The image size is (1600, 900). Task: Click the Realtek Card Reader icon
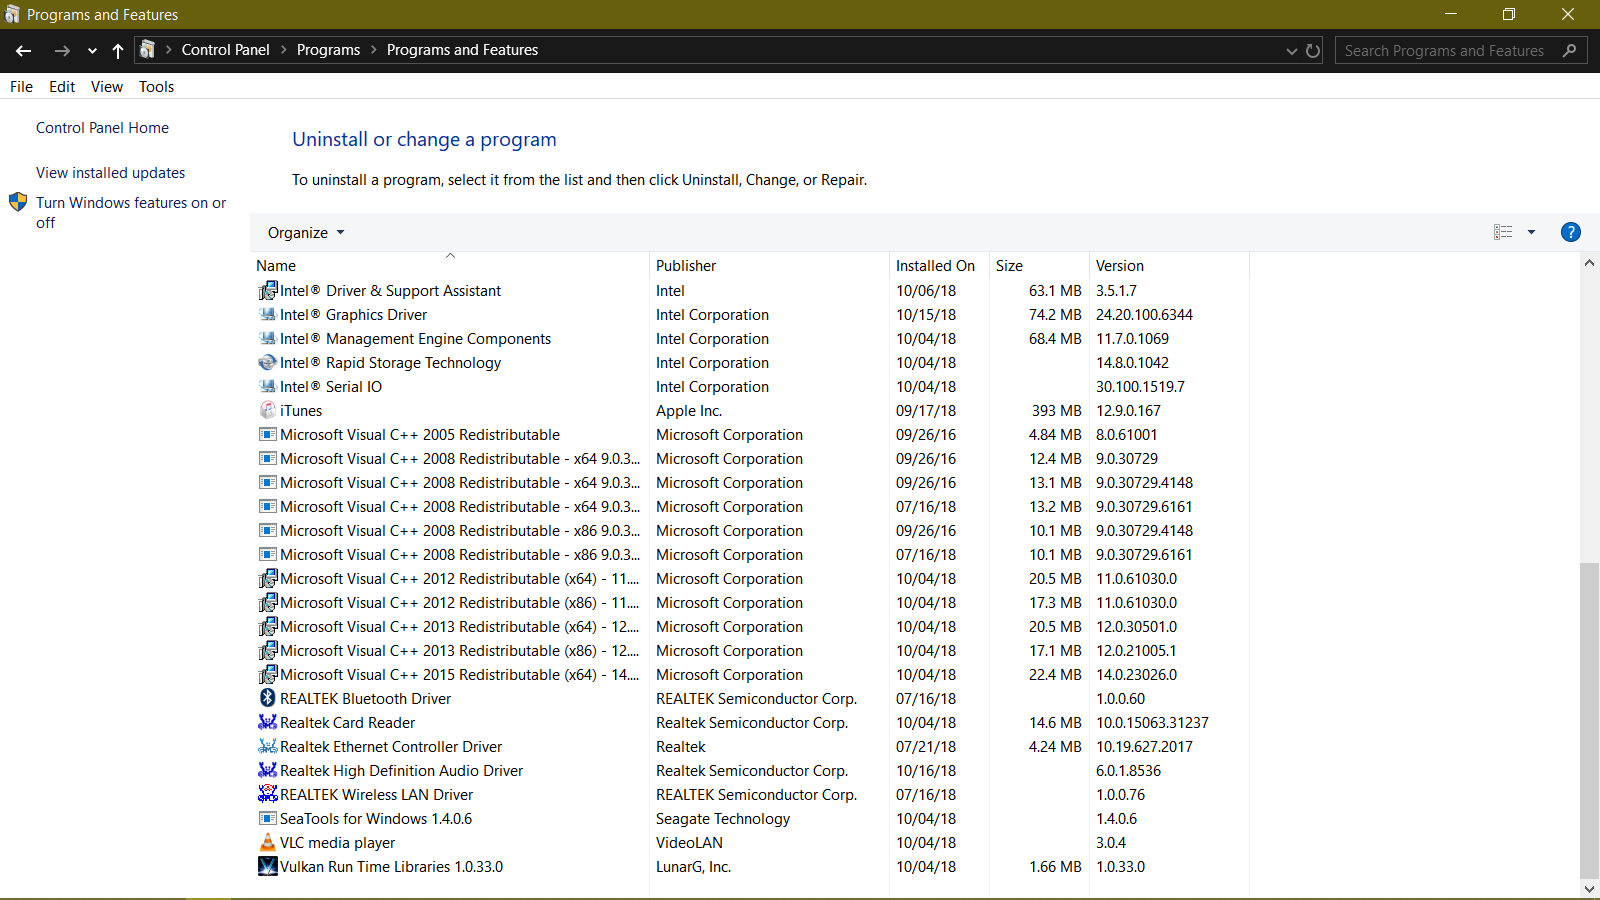(268, 723)
